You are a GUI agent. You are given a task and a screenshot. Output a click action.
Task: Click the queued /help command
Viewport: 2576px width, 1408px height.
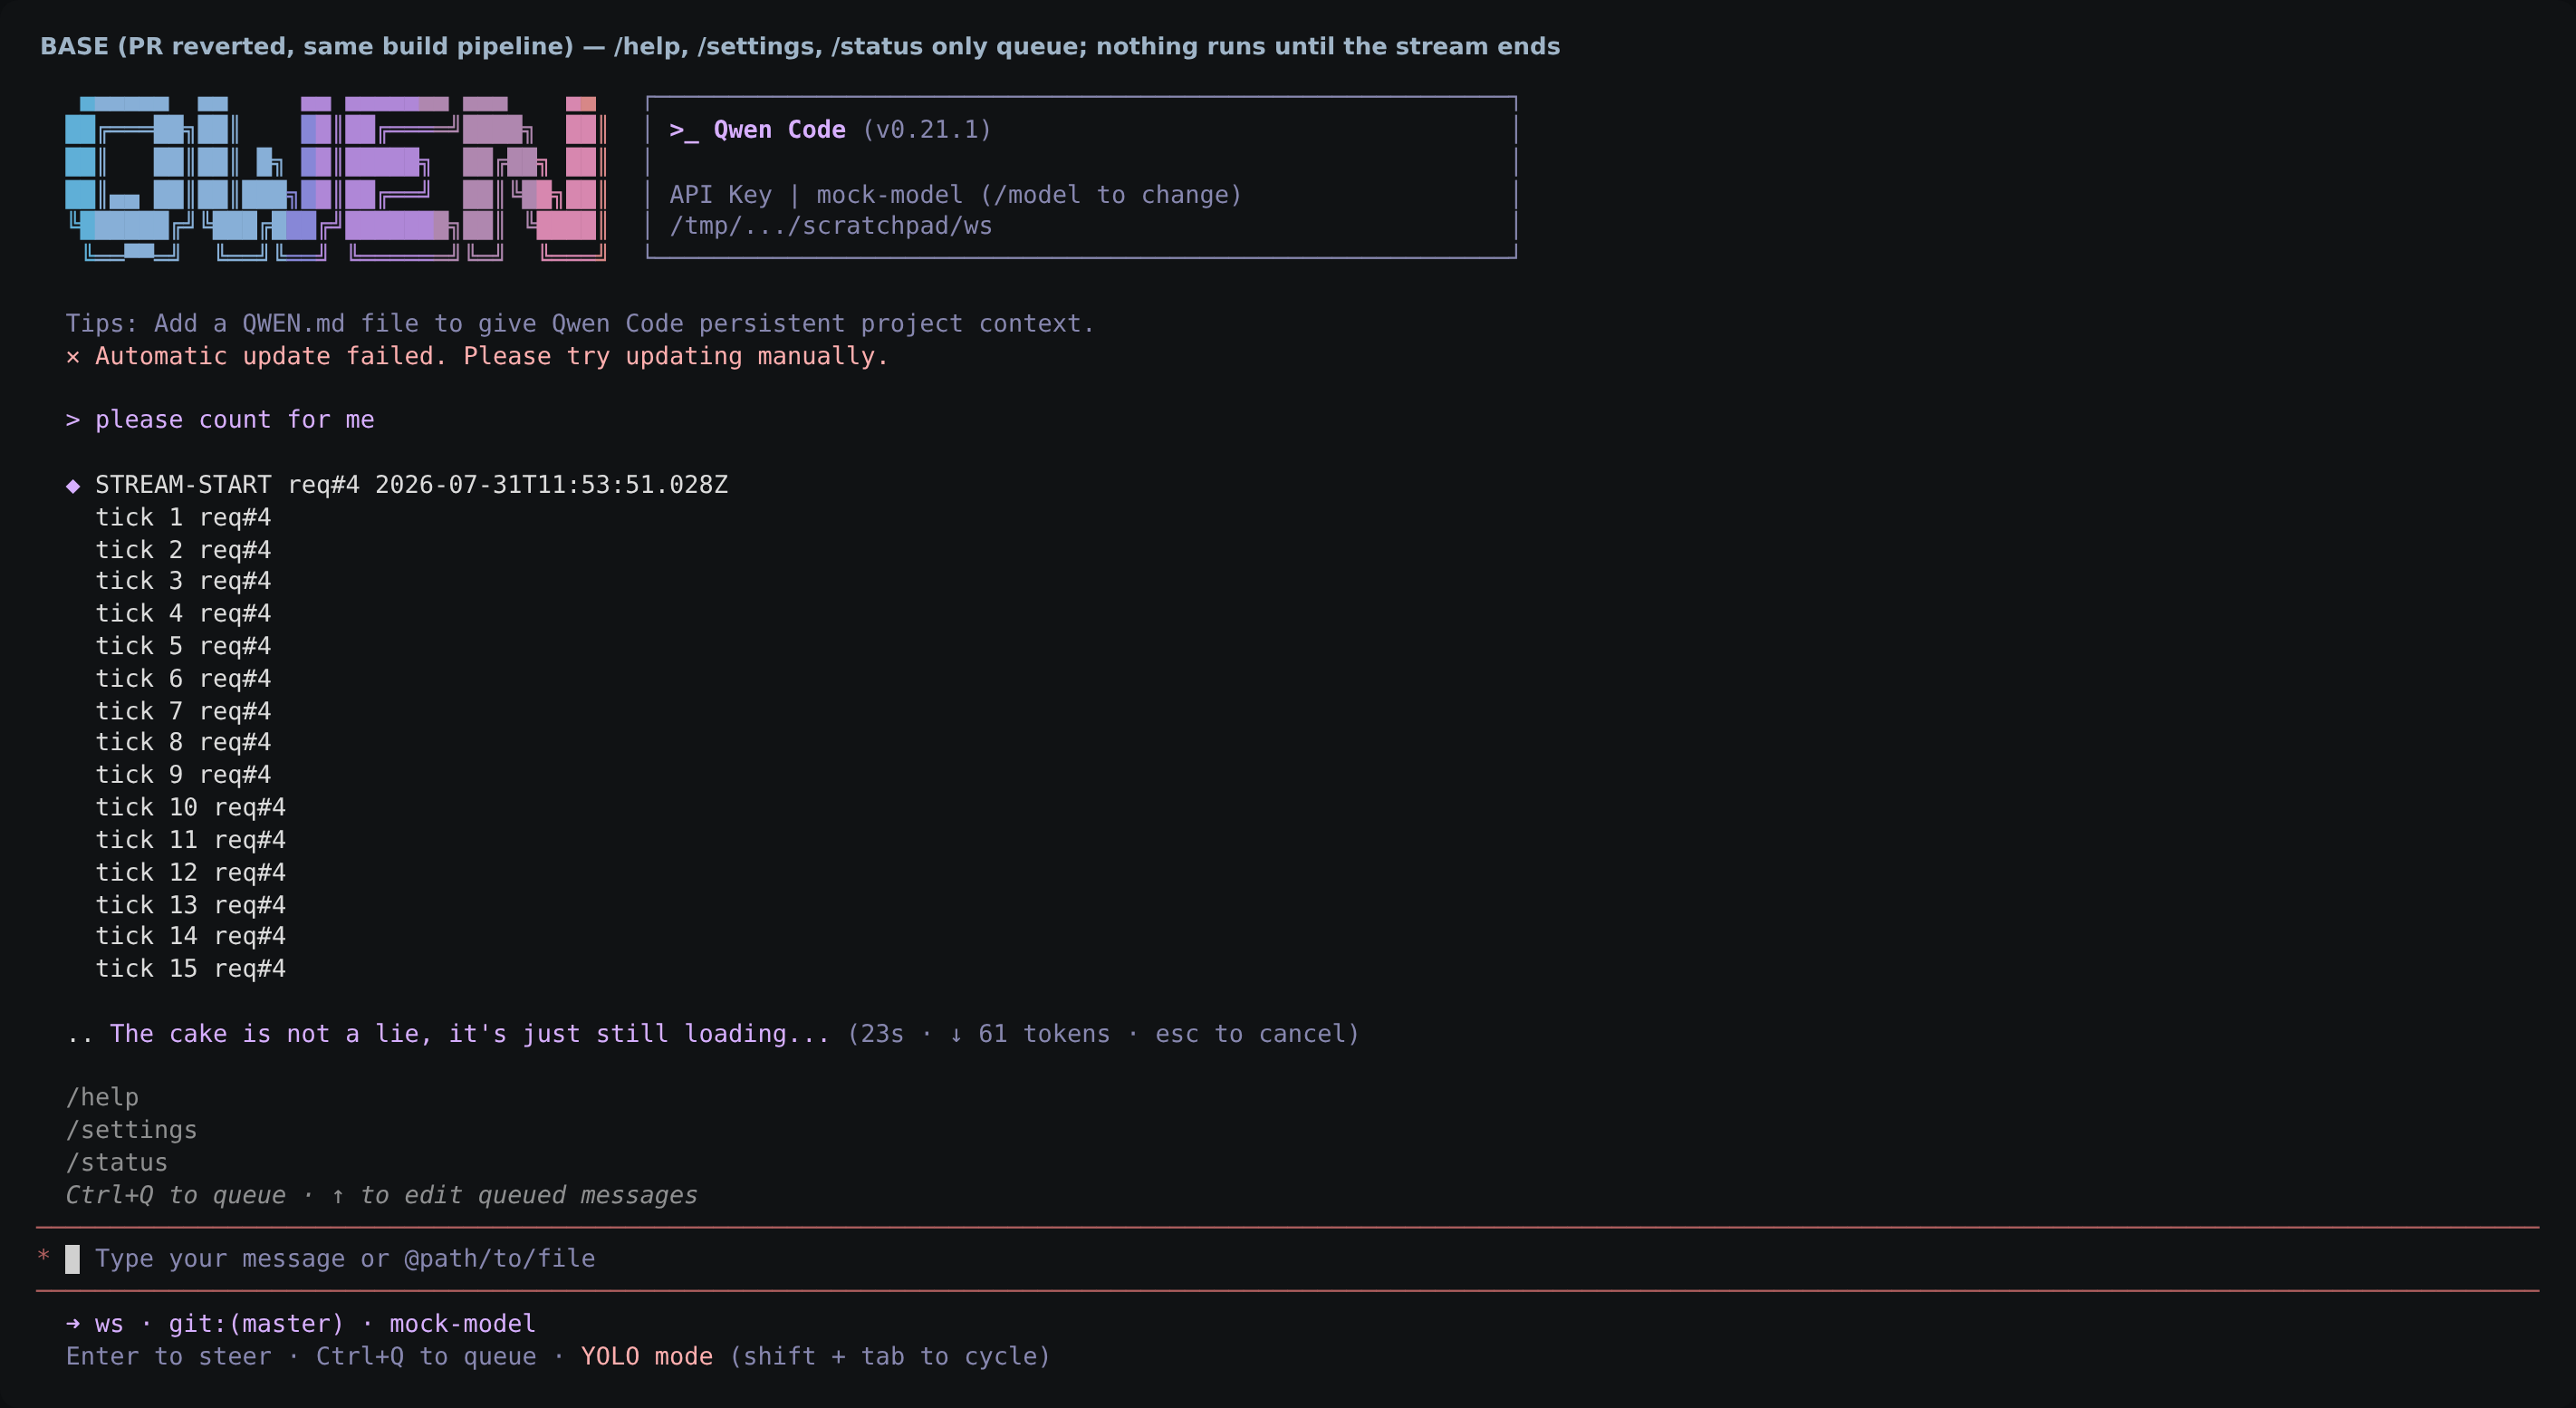[x=102, y=1098]
